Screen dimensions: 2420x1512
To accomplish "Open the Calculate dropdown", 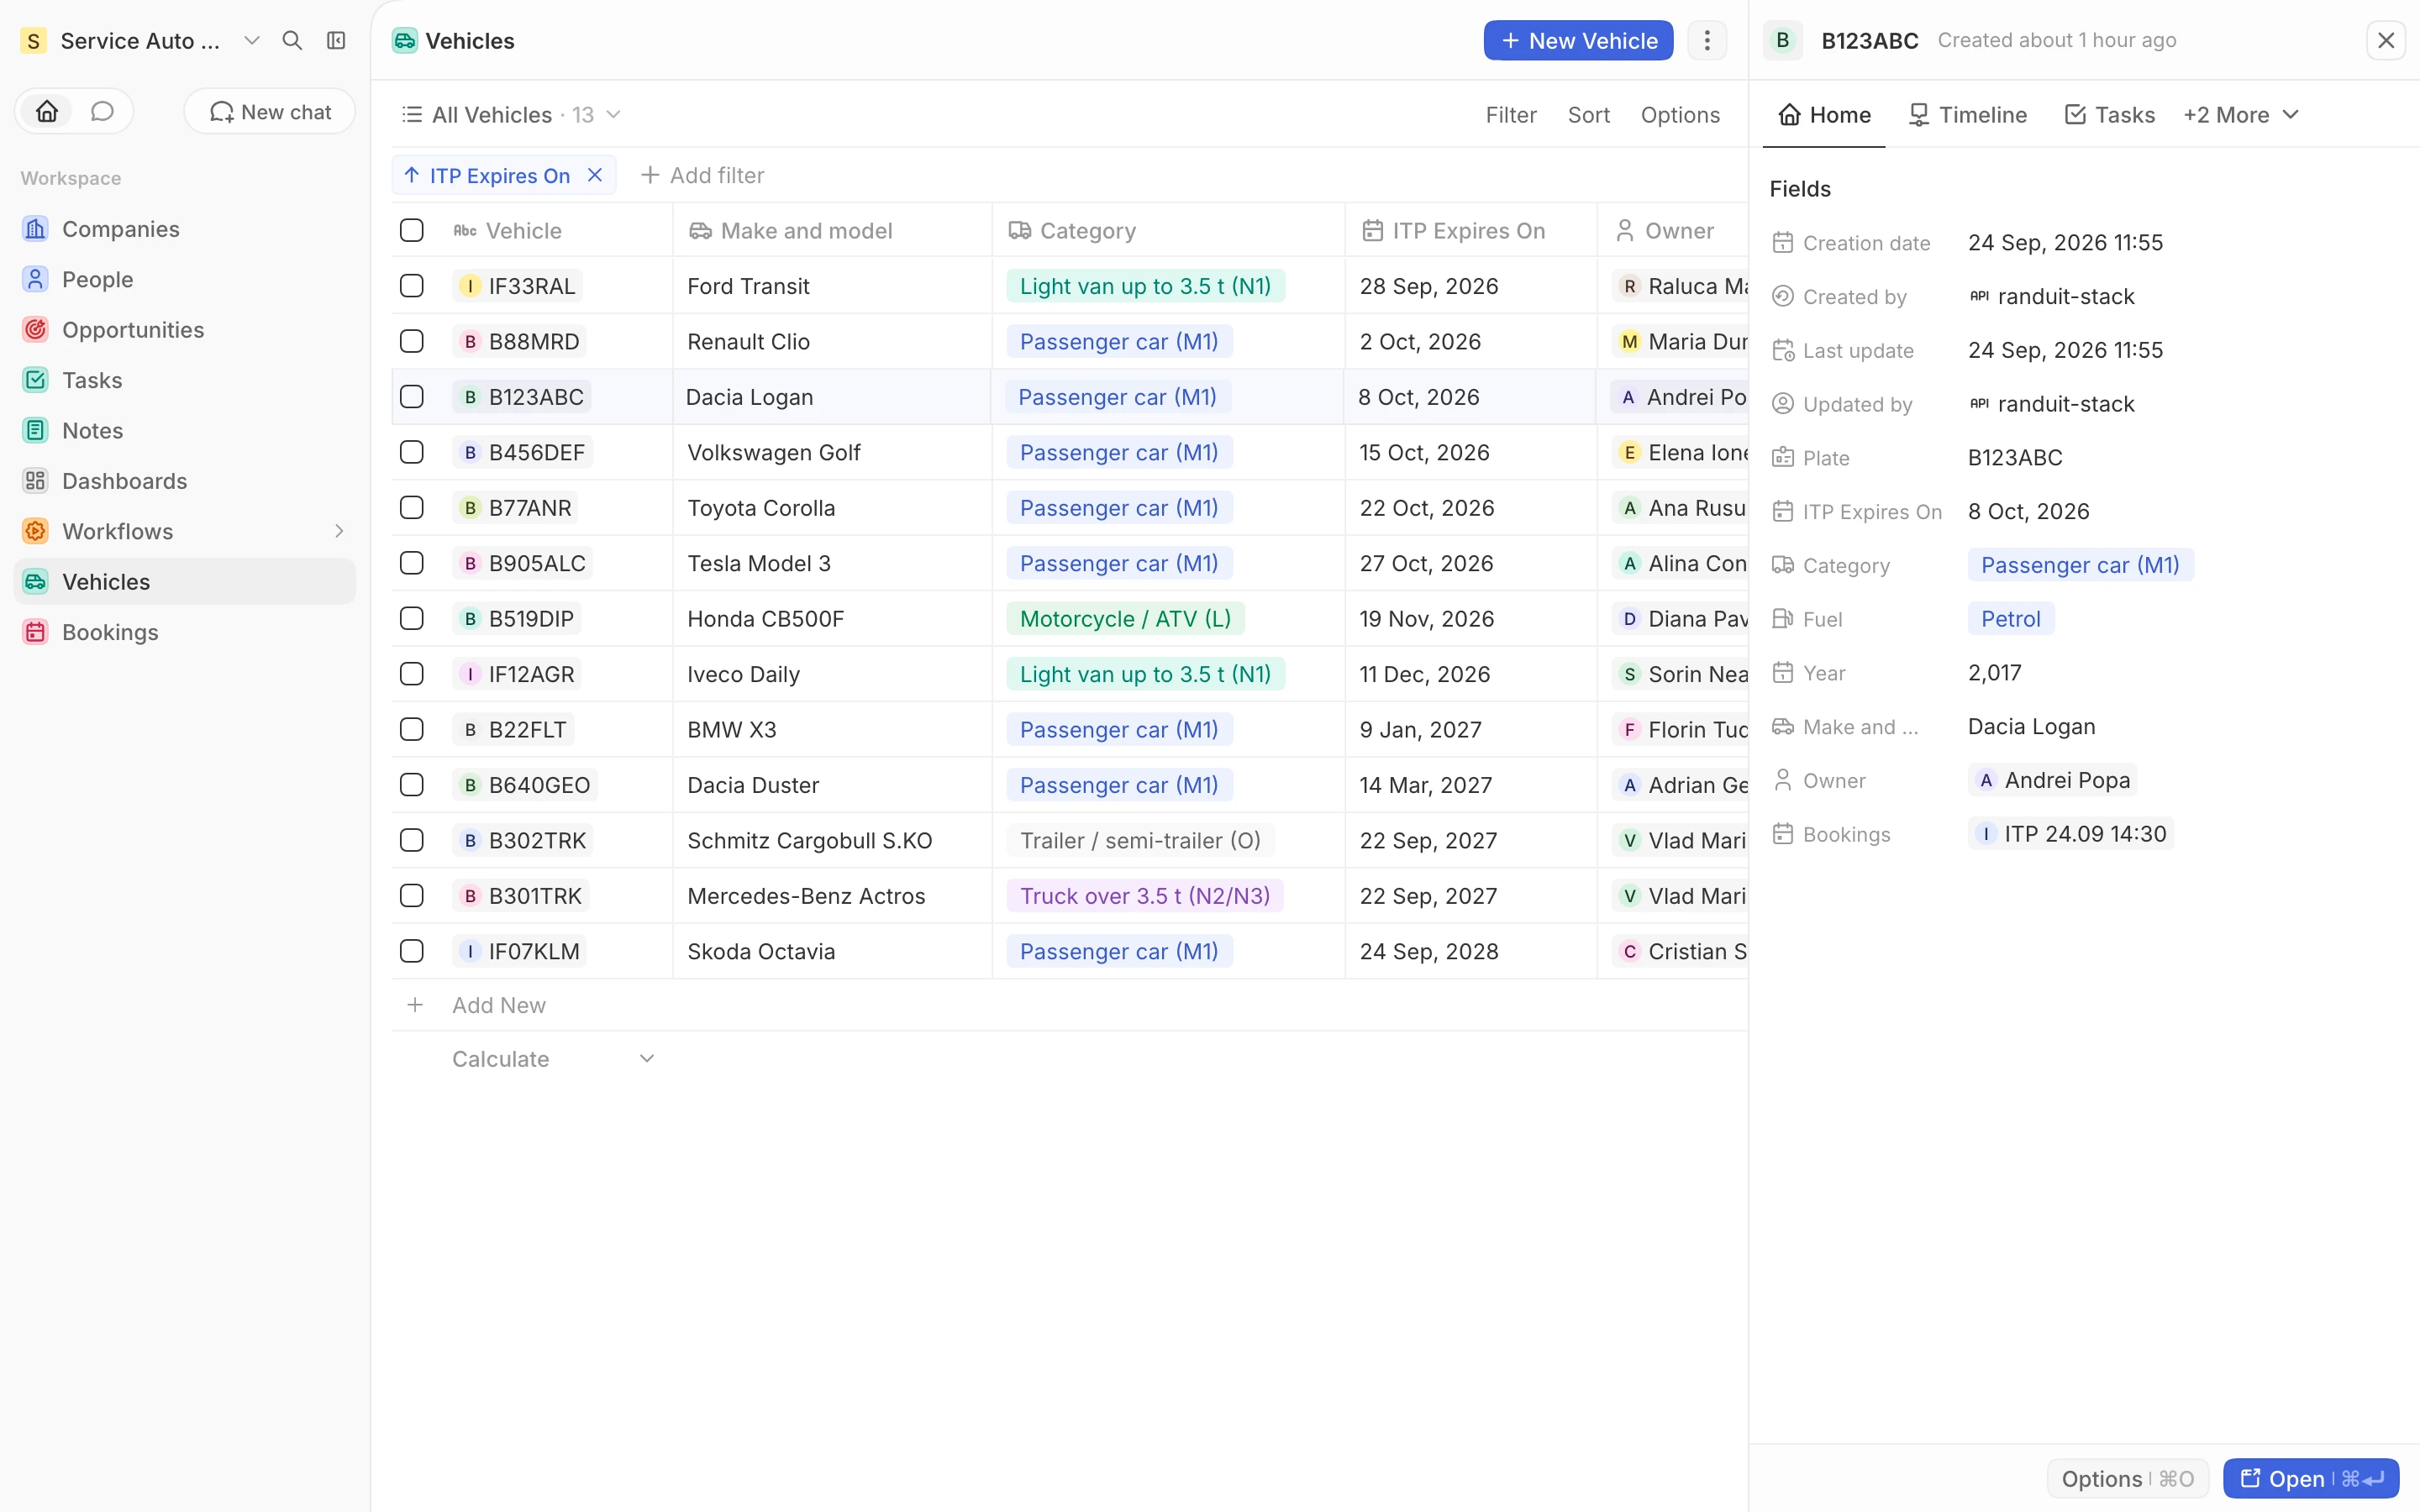I will click(554, 1059).
